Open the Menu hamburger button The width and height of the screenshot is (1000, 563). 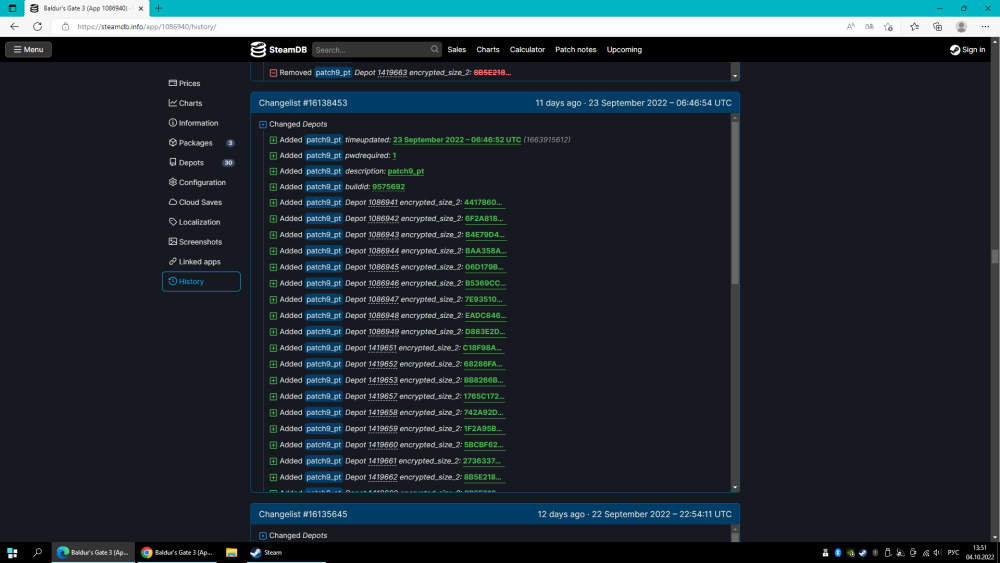click(x=28, y=49)
